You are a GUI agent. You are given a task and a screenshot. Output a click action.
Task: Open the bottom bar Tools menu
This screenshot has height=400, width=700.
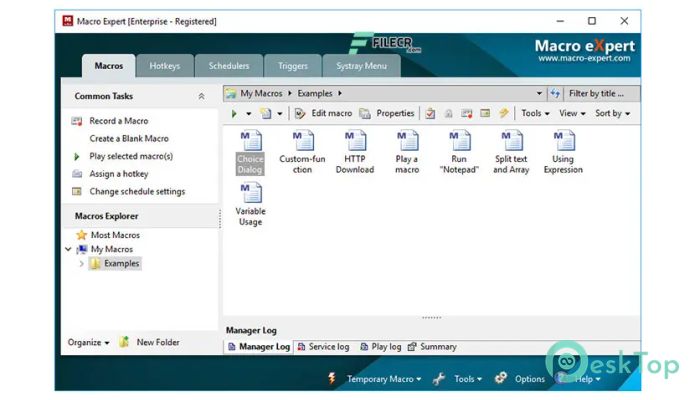(468, 379)
